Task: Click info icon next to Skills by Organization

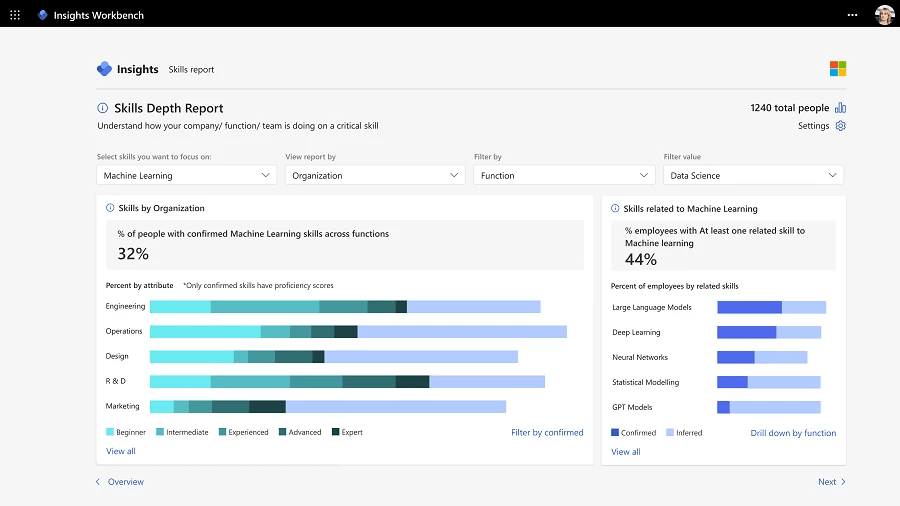Action: click(x=110, y=209)
